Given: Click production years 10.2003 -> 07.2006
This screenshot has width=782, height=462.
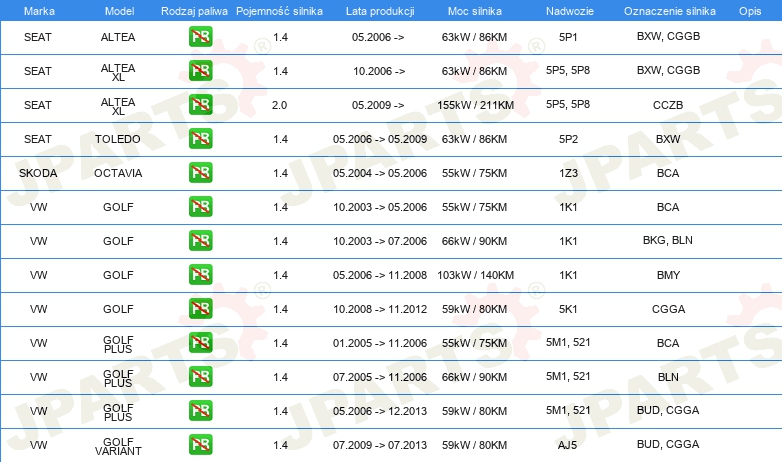Looking at the screenshot, I should click(380, 241).
